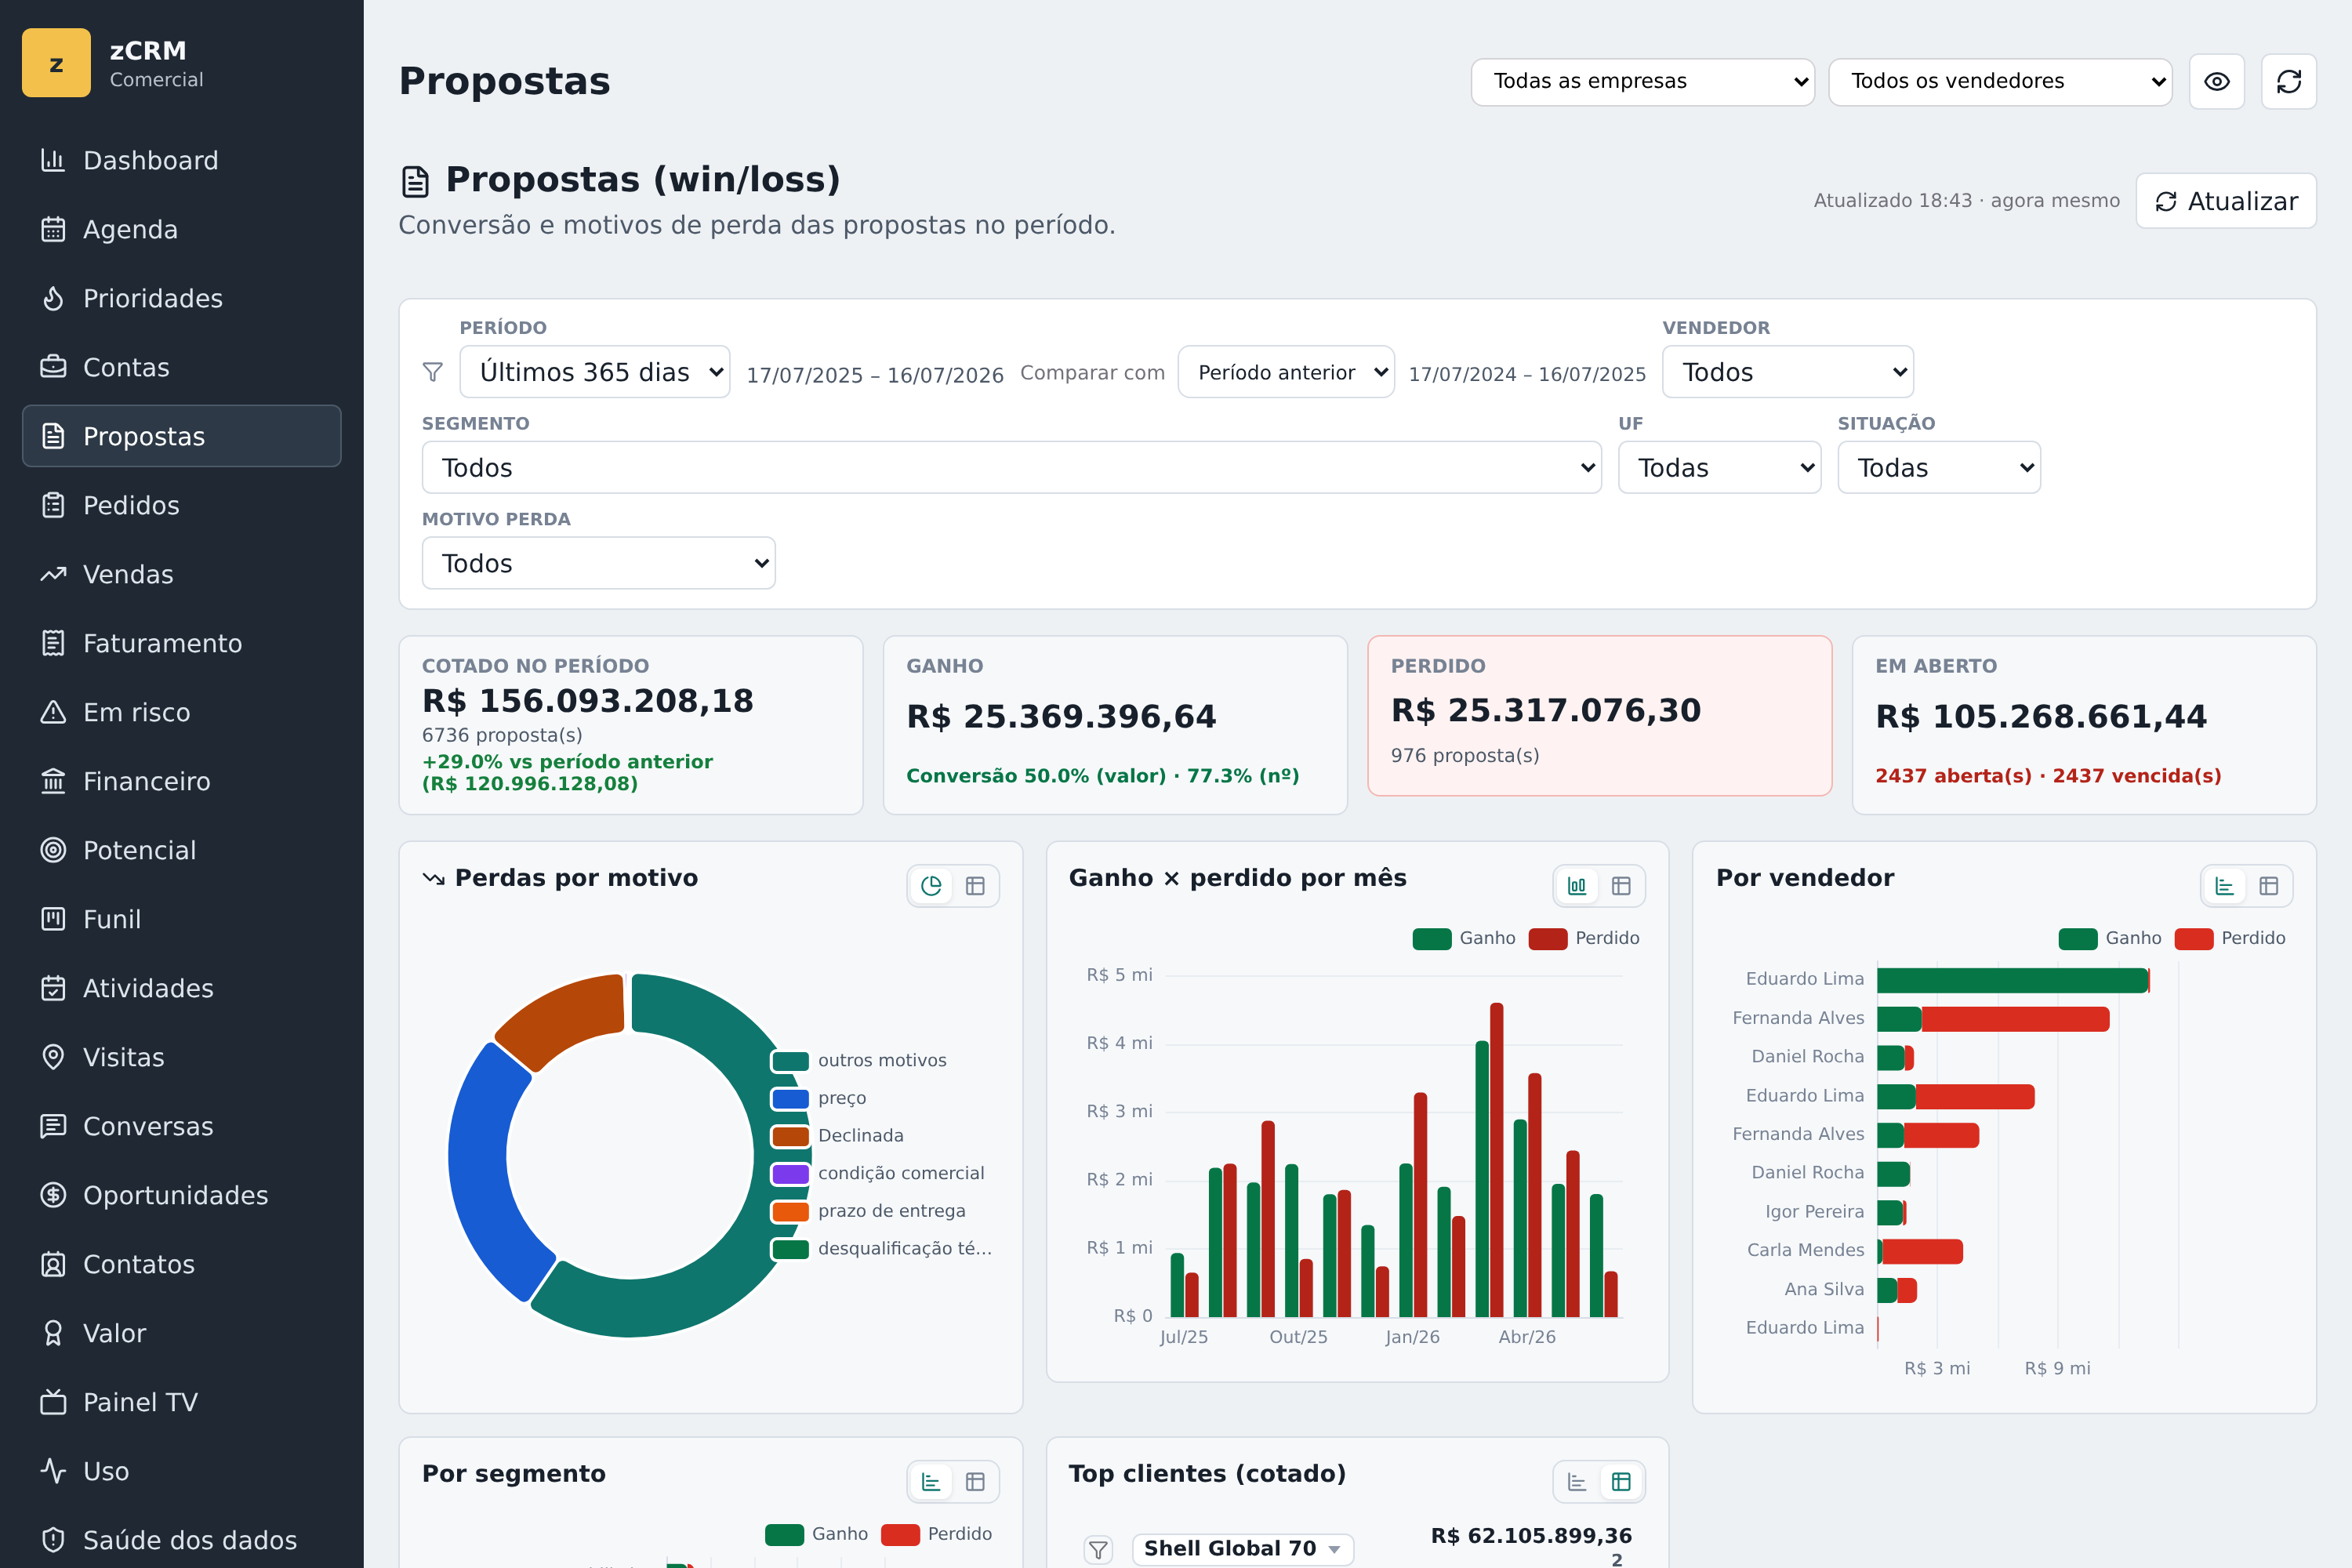This screenshot has width=2352, height=1568.
Task: Expand the Últimos 365 dias period selector
Action: tap(595, 372)
